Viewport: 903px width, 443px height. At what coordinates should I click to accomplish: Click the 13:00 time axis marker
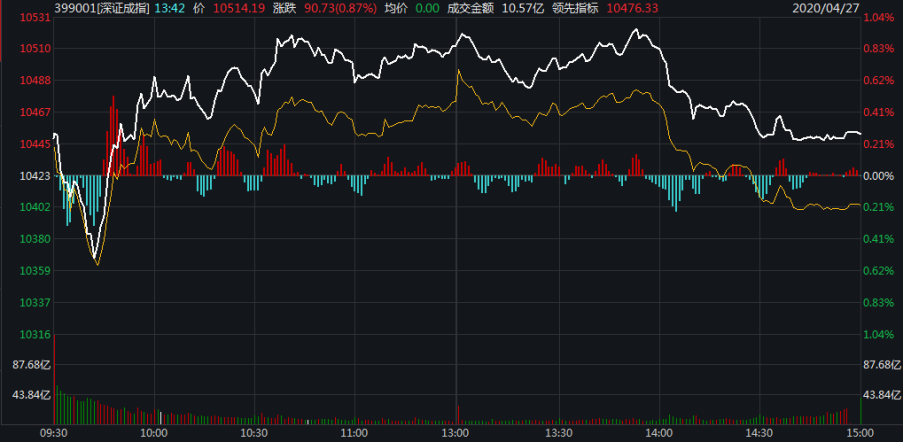click(x=456, y=433)
